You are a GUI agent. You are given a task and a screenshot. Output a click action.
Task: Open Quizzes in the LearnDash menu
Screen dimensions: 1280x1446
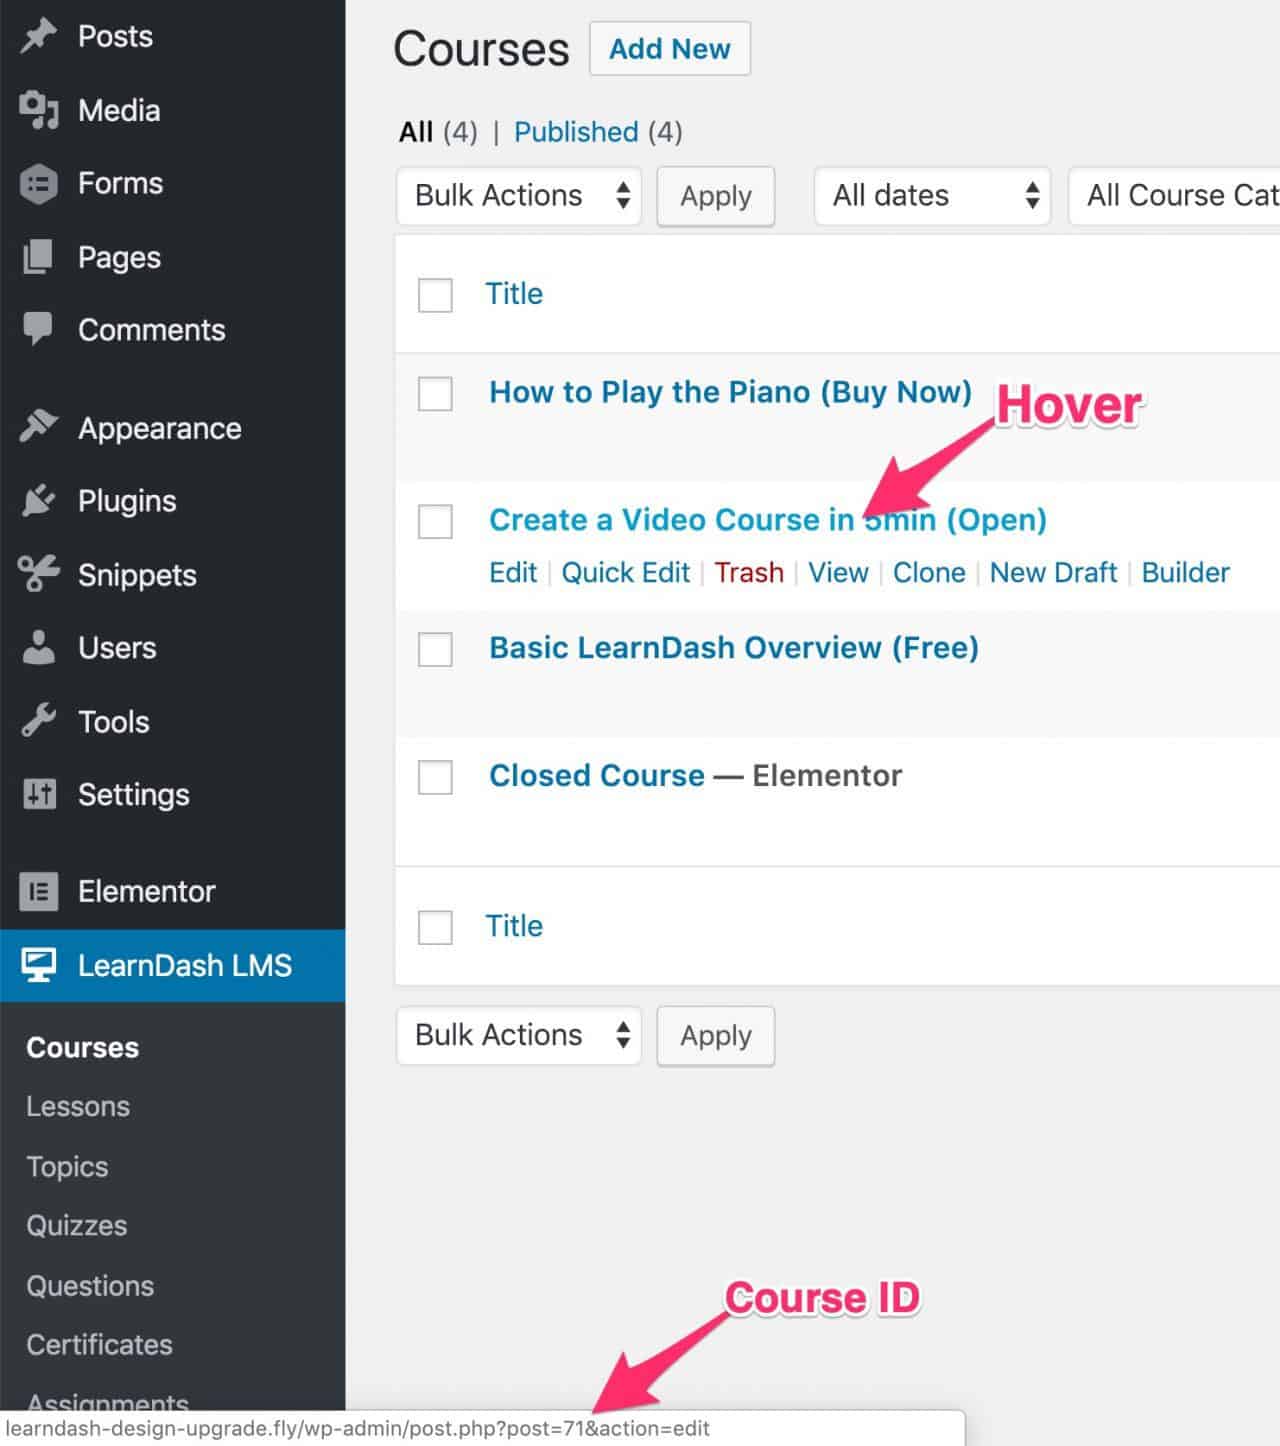click(x=76, y=1225)
